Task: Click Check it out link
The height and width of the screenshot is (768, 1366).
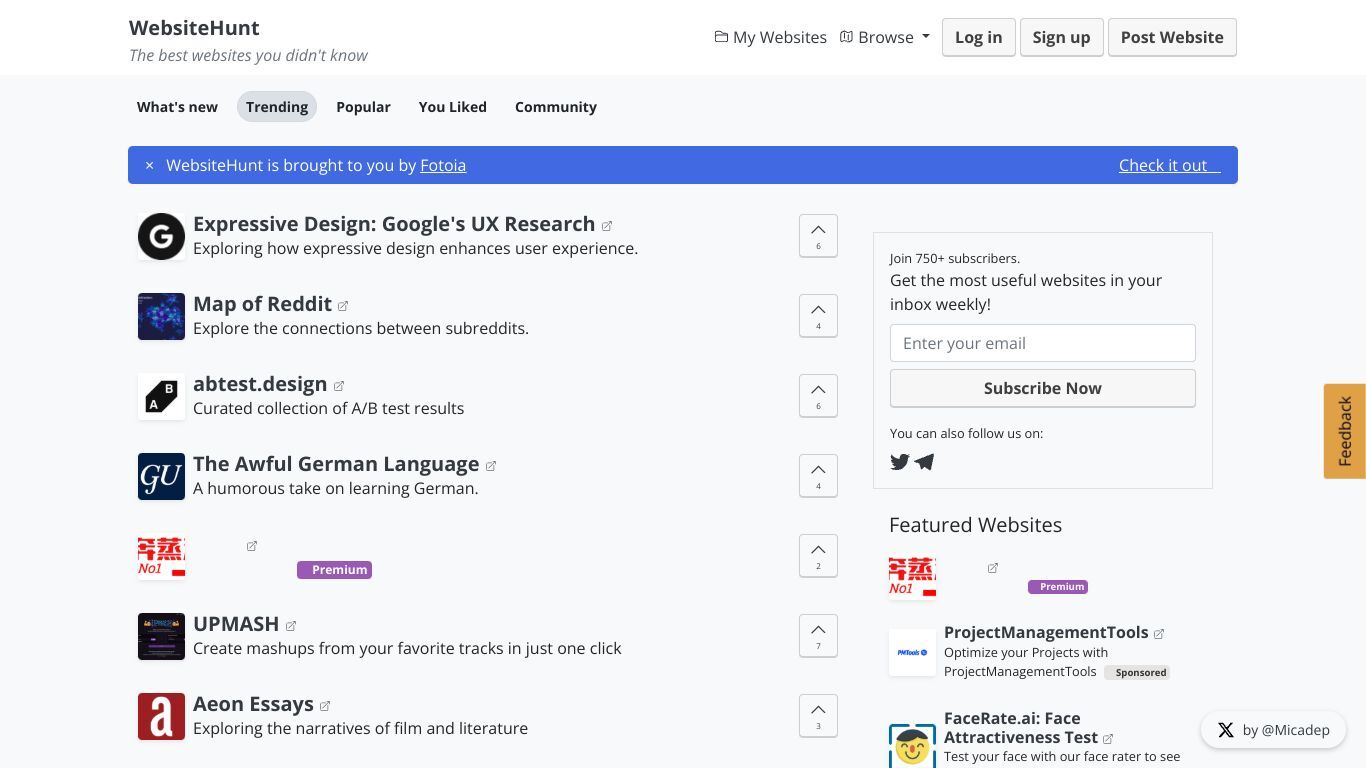Action: click(1169, 165)
